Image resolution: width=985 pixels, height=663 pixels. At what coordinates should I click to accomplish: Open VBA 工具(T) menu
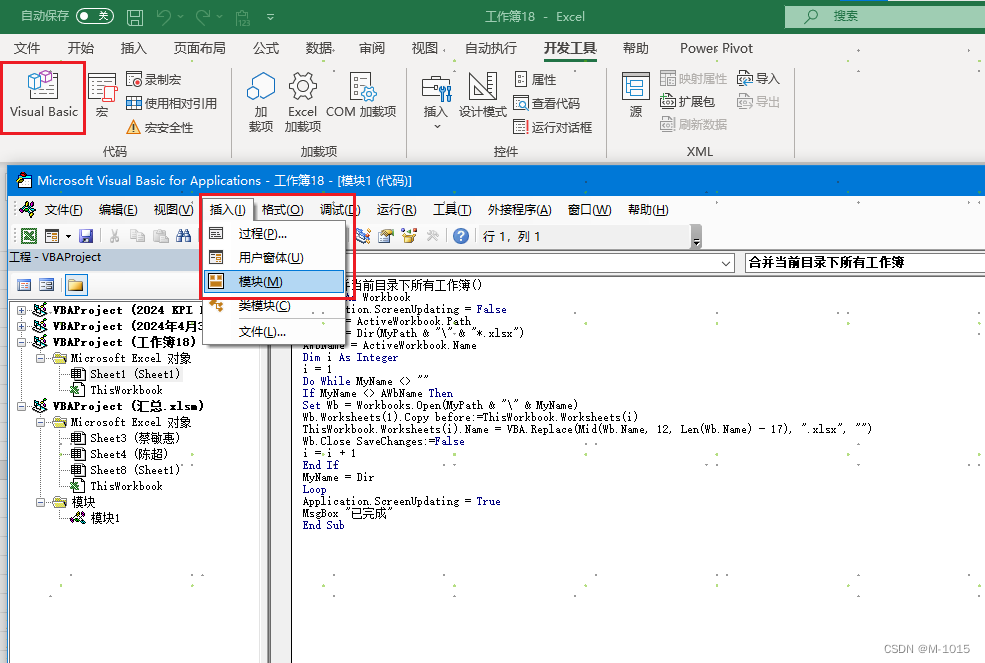pyautogui.click(x=452, y=210)
